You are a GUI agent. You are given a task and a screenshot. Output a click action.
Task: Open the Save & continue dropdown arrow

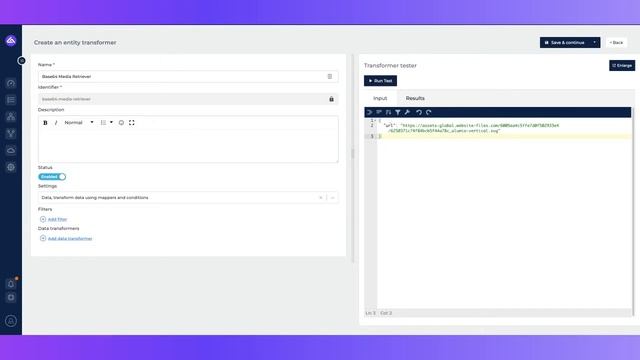pos(595,42)
